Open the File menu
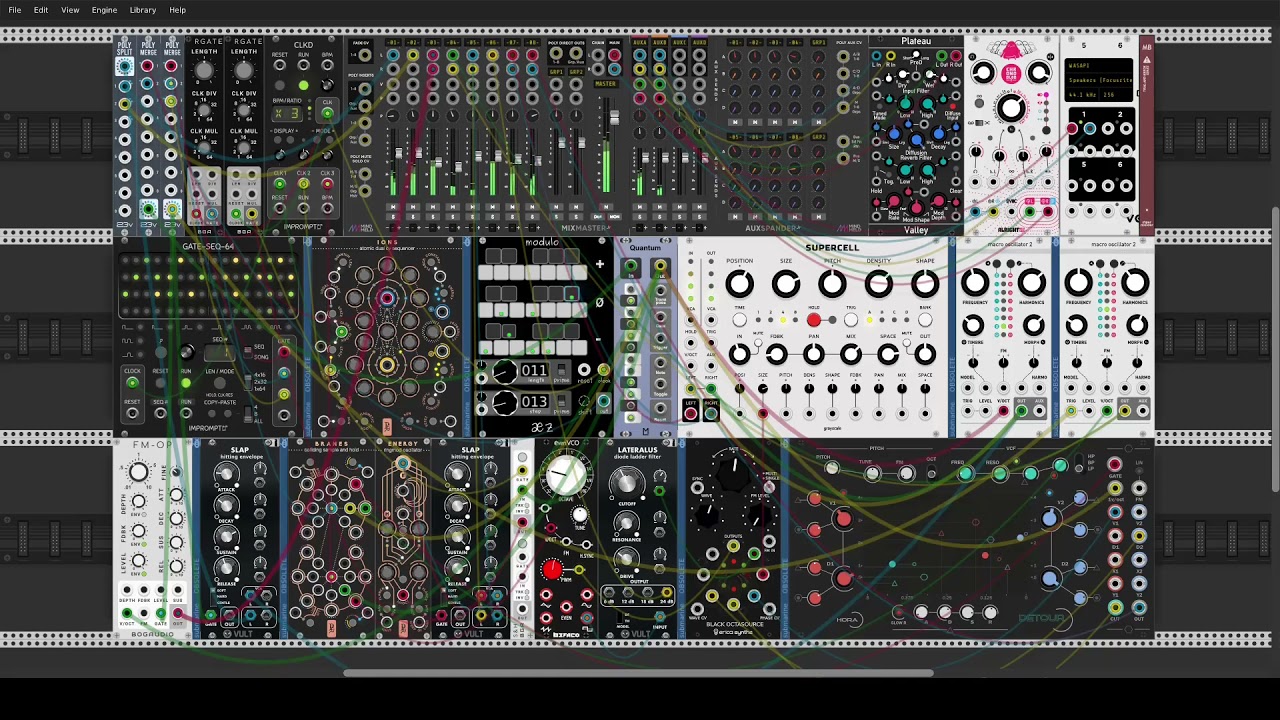1280x720 pixels. coord(15,10)
